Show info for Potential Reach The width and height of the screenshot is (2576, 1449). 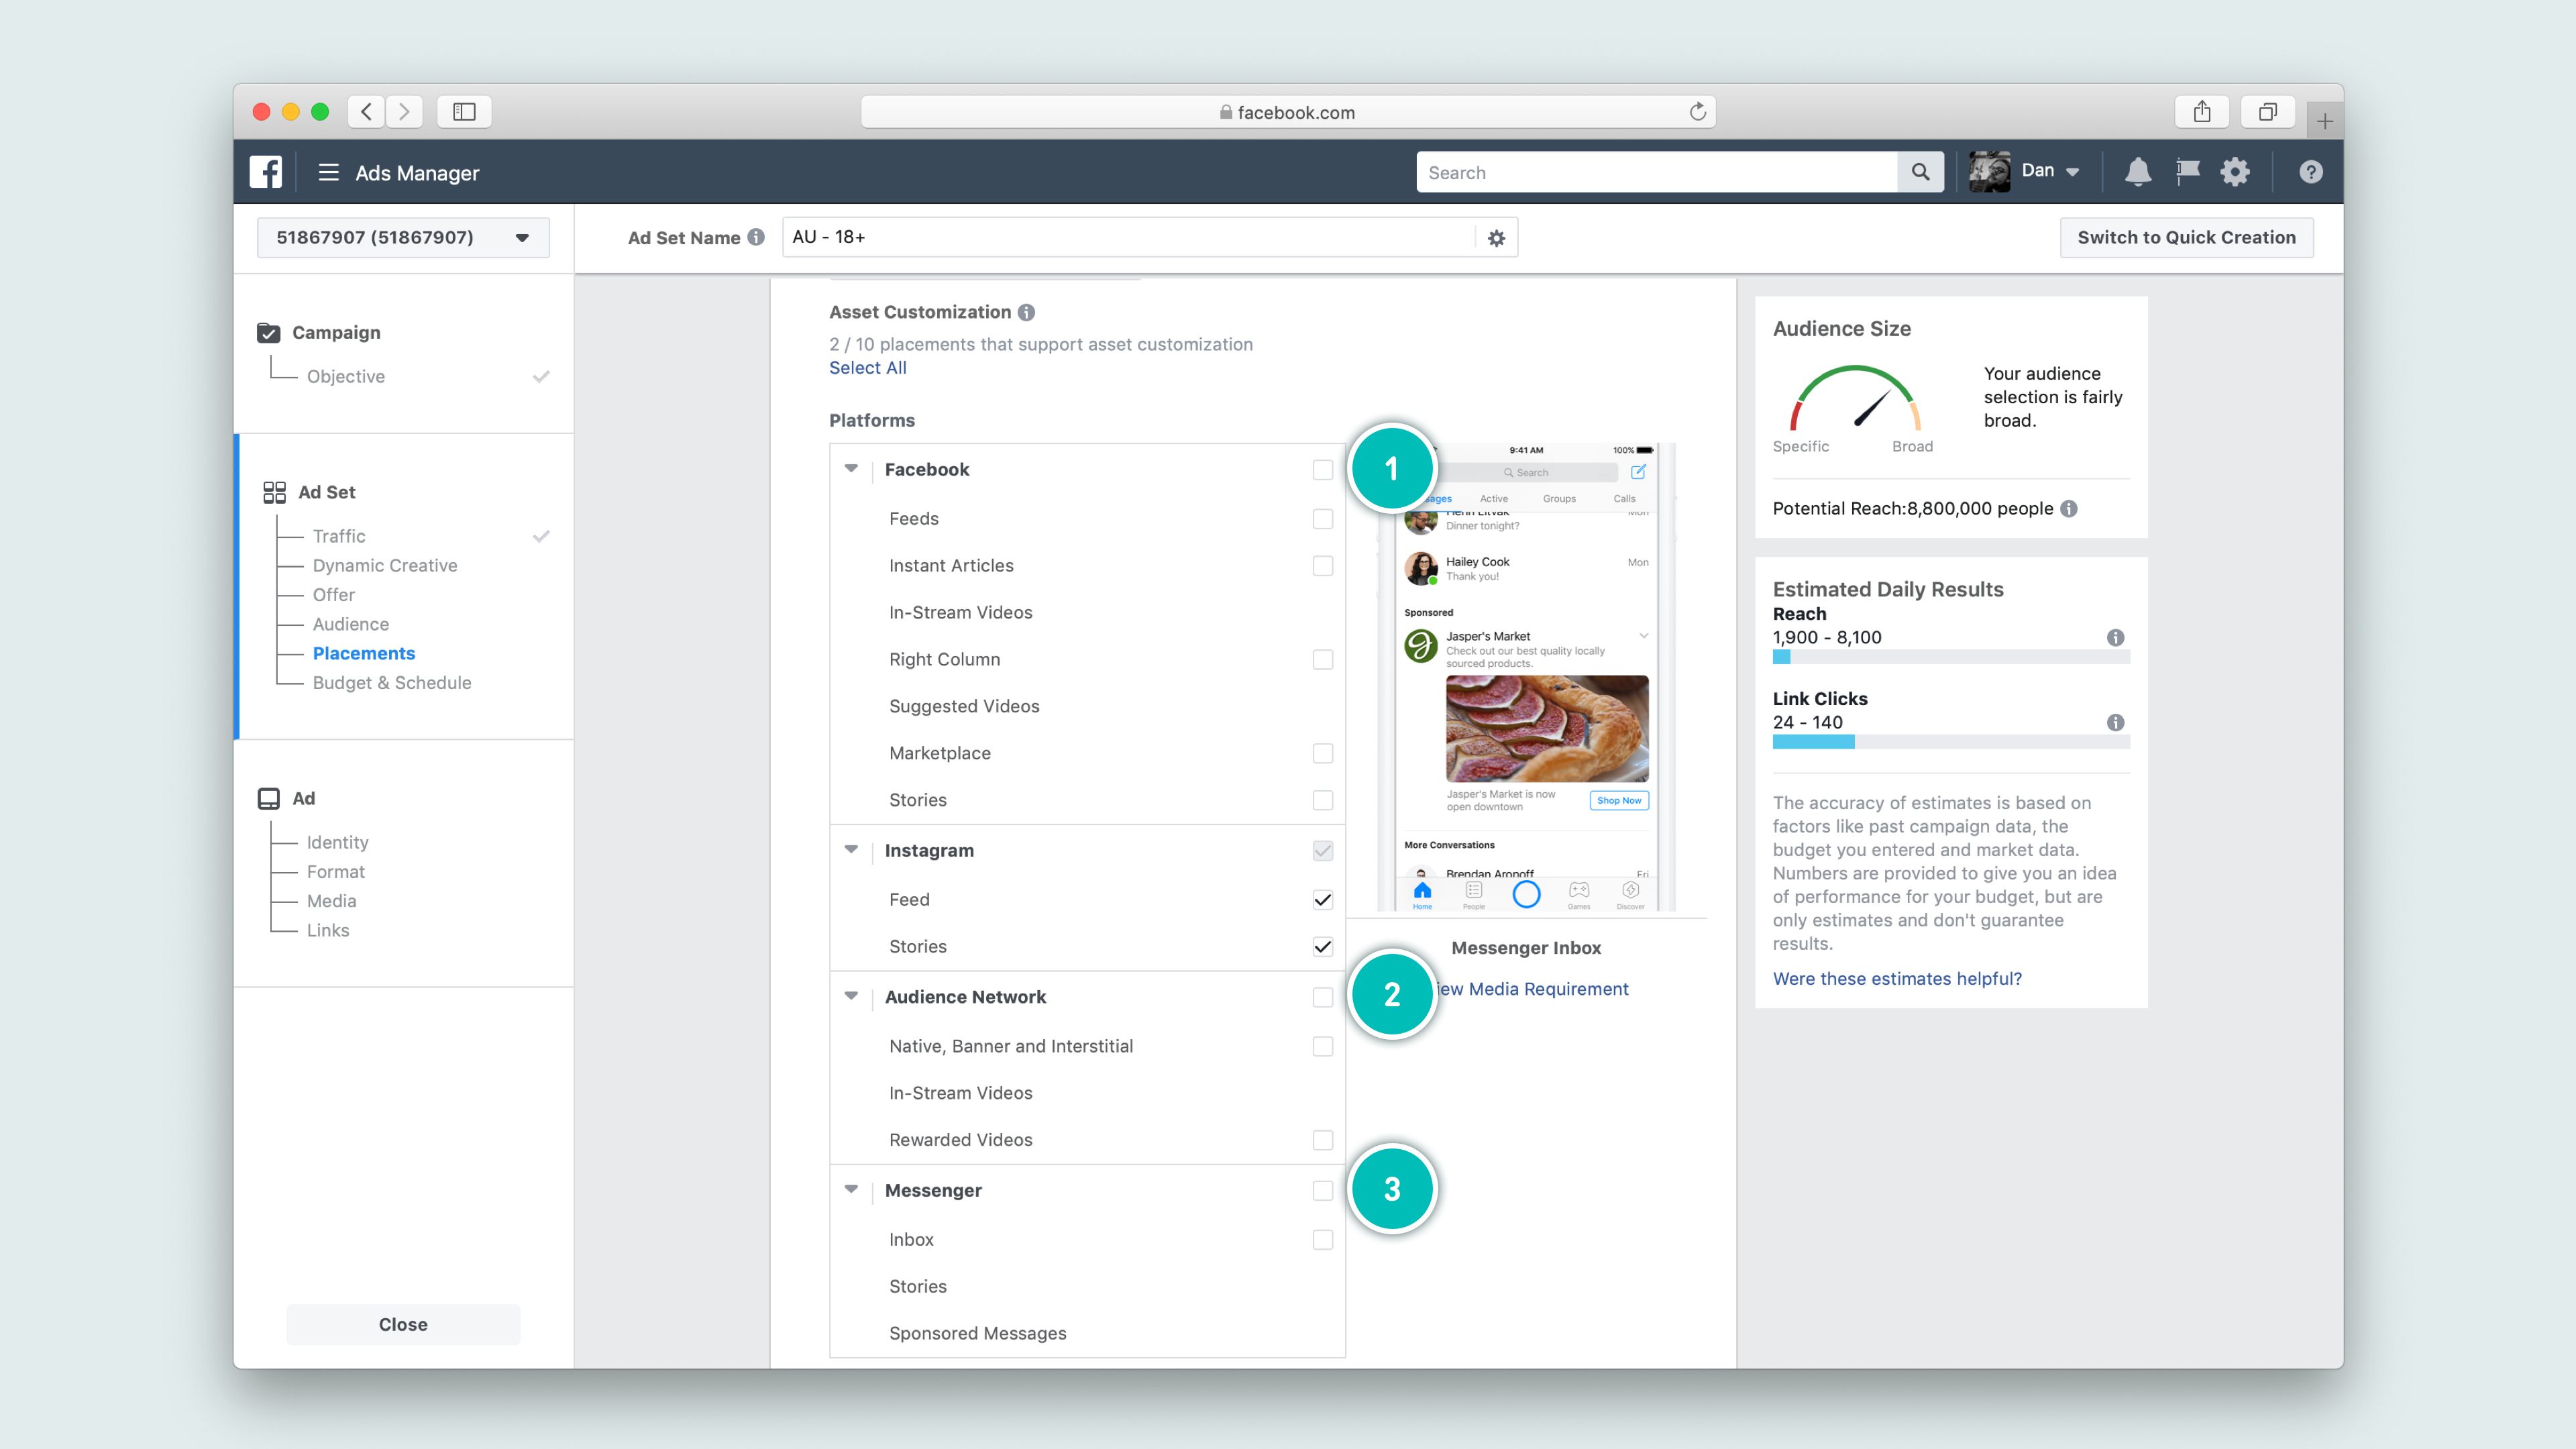coord(2069,508)
